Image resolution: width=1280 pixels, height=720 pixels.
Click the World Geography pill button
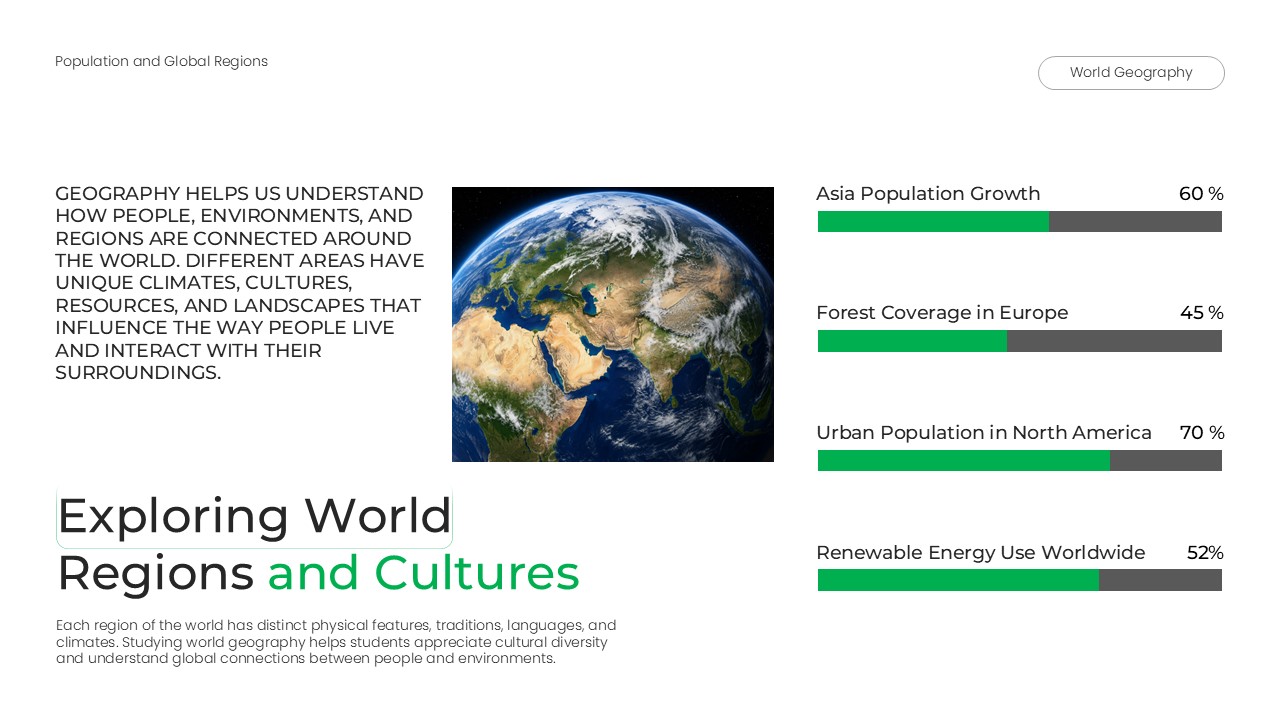point(1131,73)
